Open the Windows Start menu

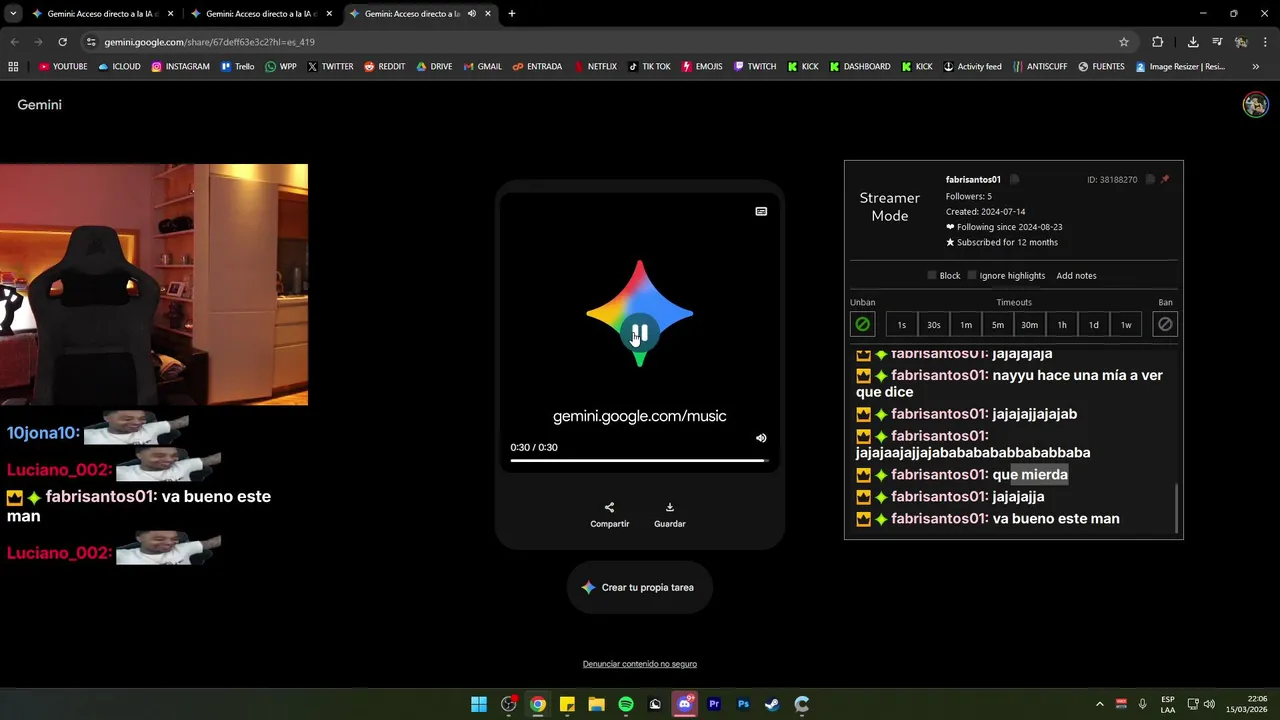(x=479, y=704)
